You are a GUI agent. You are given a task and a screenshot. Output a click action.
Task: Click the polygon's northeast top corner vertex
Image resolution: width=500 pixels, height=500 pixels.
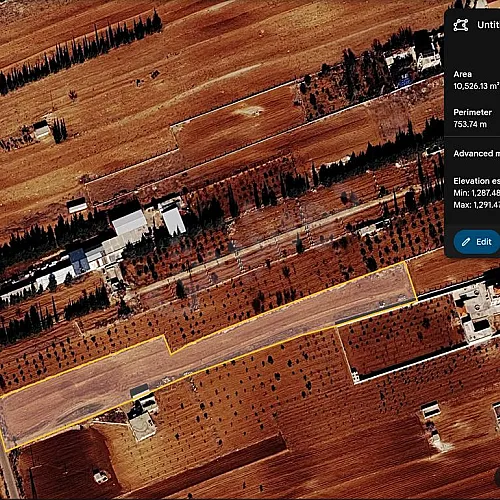(405, 262)
